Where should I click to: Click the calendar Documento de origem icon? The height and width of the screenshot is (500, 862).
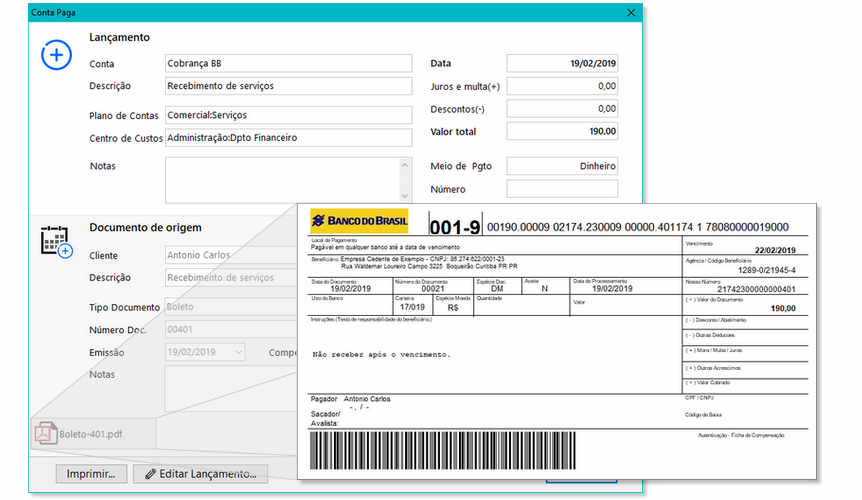56,241
